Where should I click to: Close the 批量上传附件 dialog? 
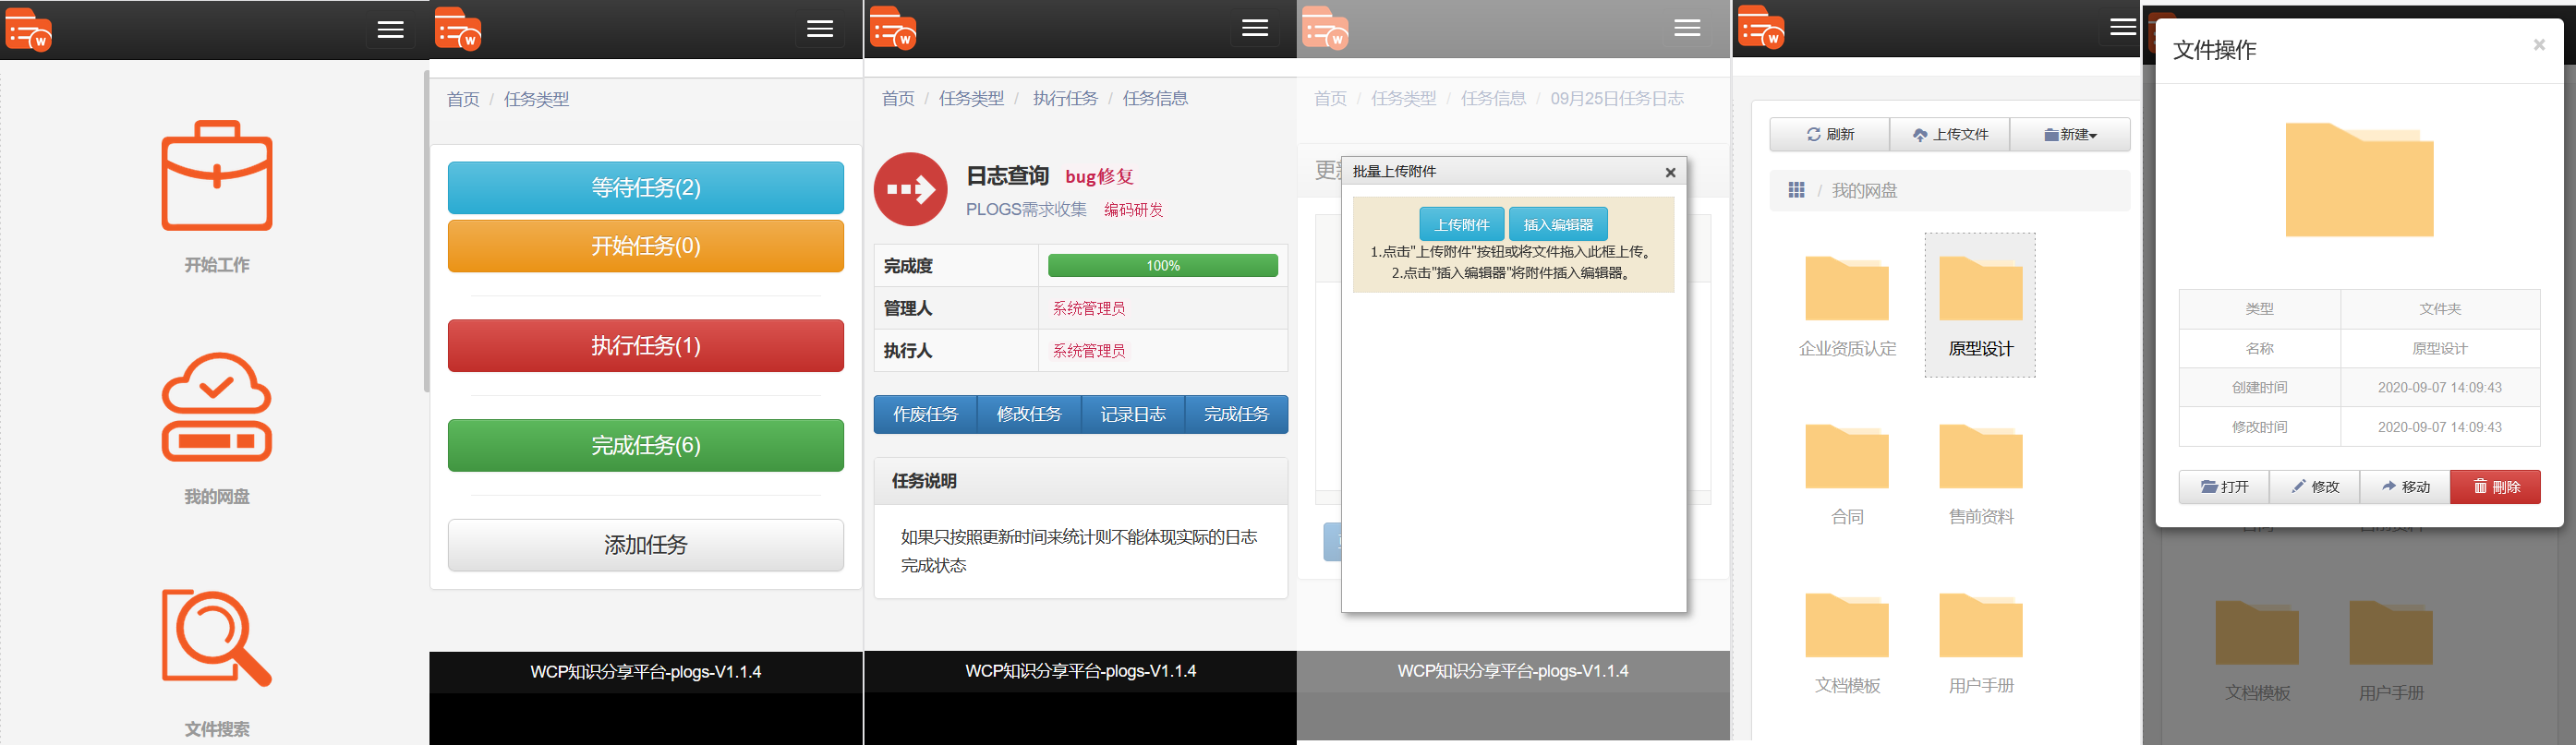(x=1670, y=173)
